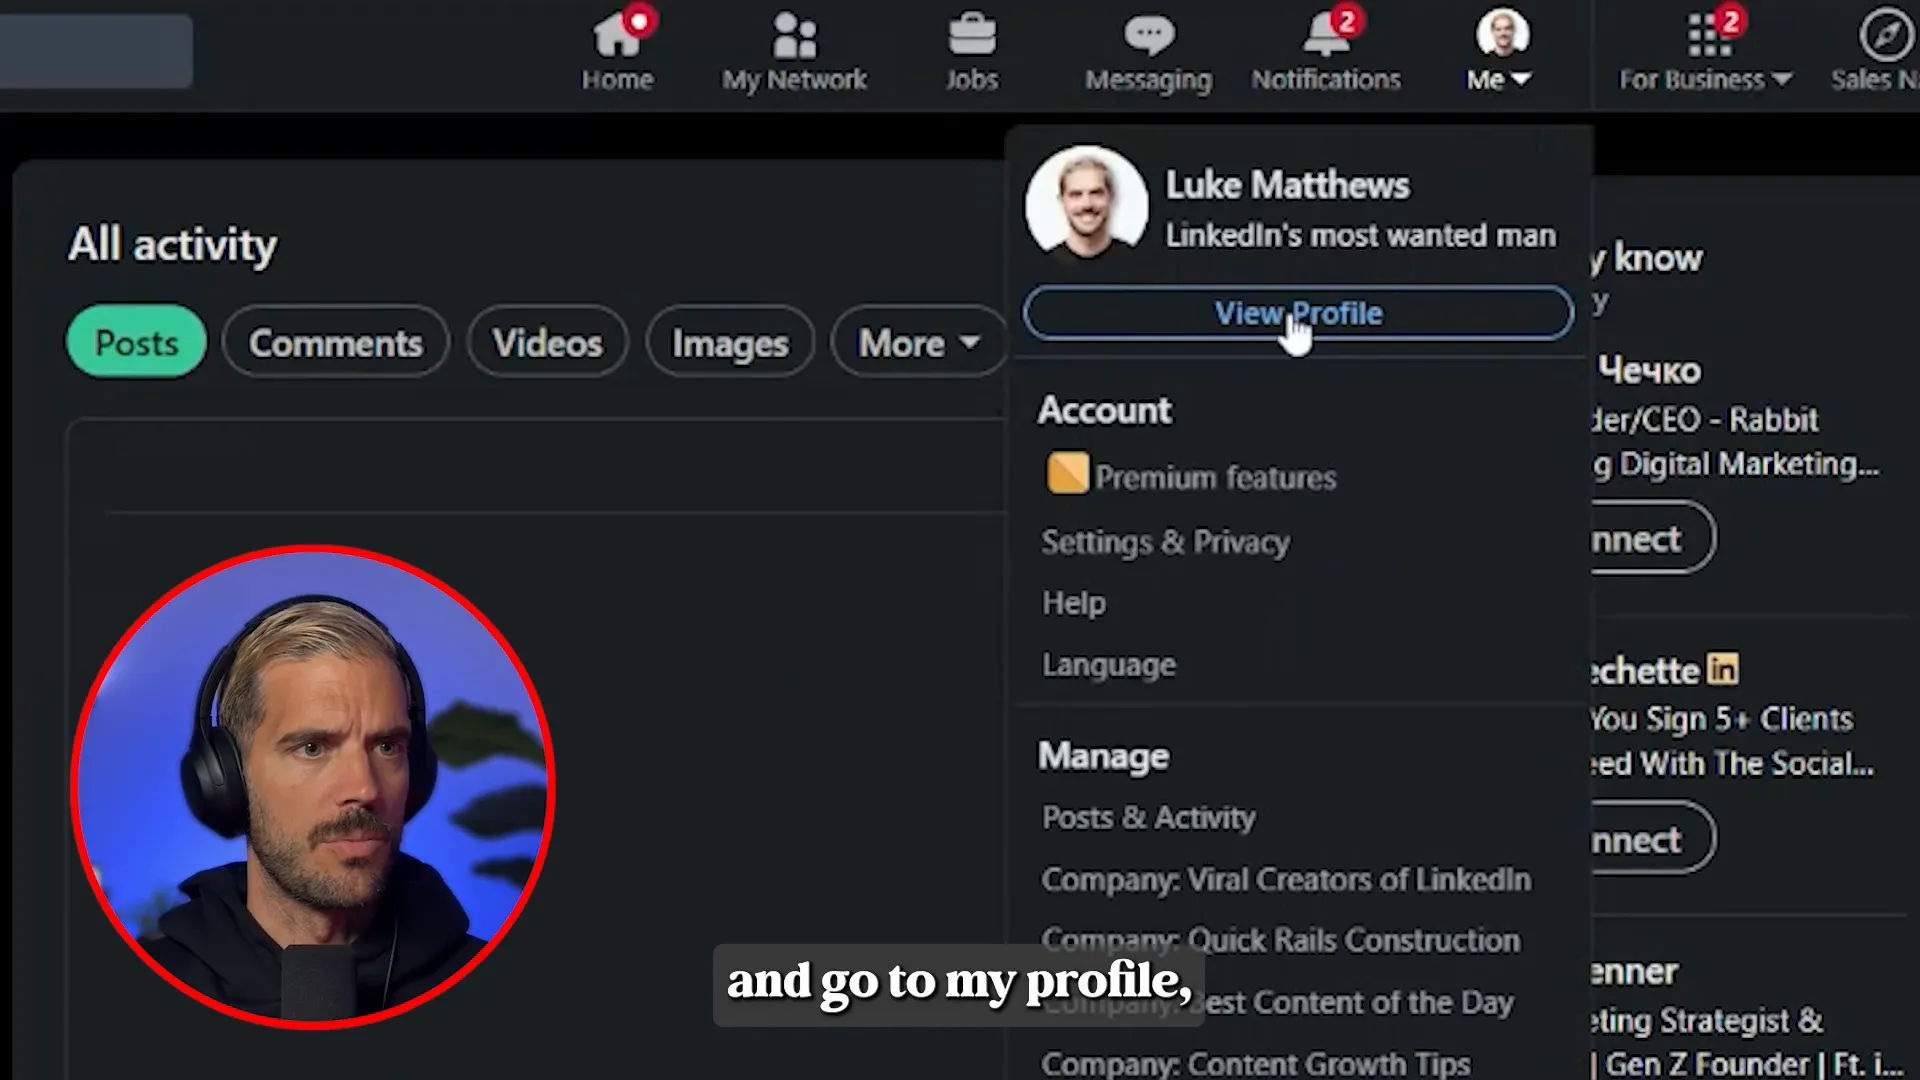Open the echette suggested profile name
The image size is (1920, 1080).
(1646, 670)
